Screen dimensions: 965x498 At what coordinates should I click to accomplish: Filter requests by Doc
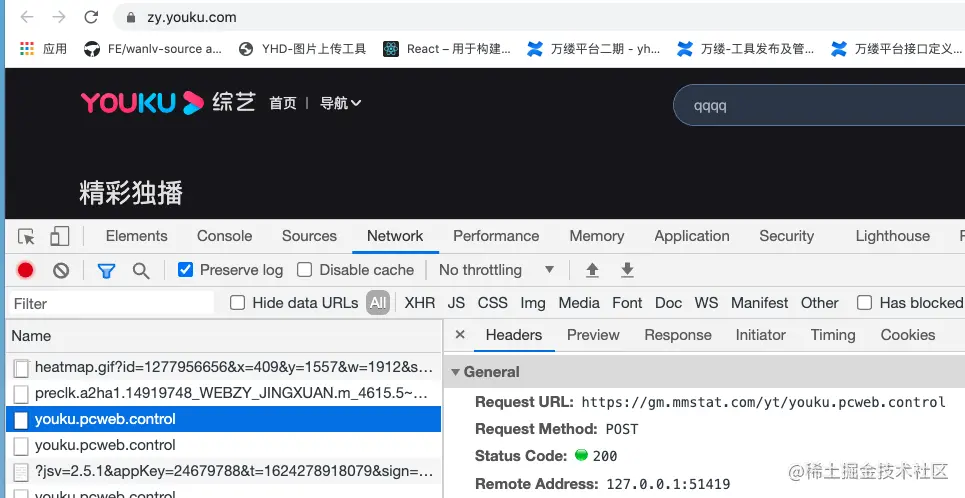point(668,303)
